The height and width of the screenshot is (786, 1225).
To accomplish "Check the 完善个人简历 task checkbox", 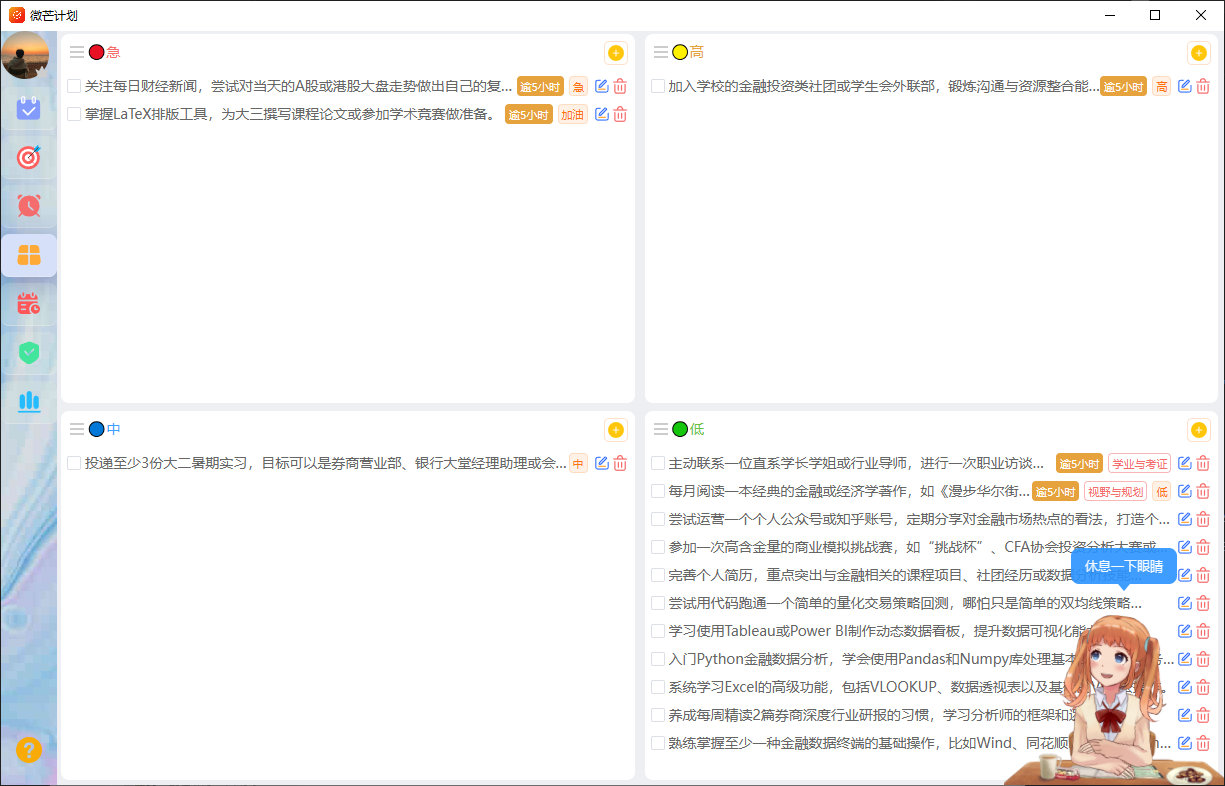I will pyautogui.click(x=658, y=575).
